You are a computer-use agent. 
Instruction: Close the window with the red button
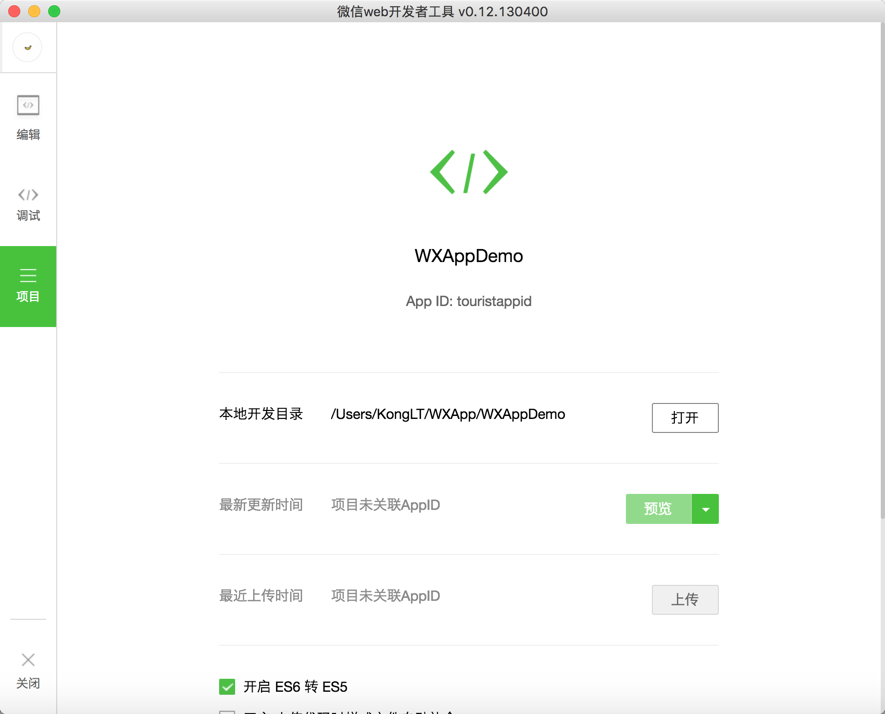click(15, 11)
